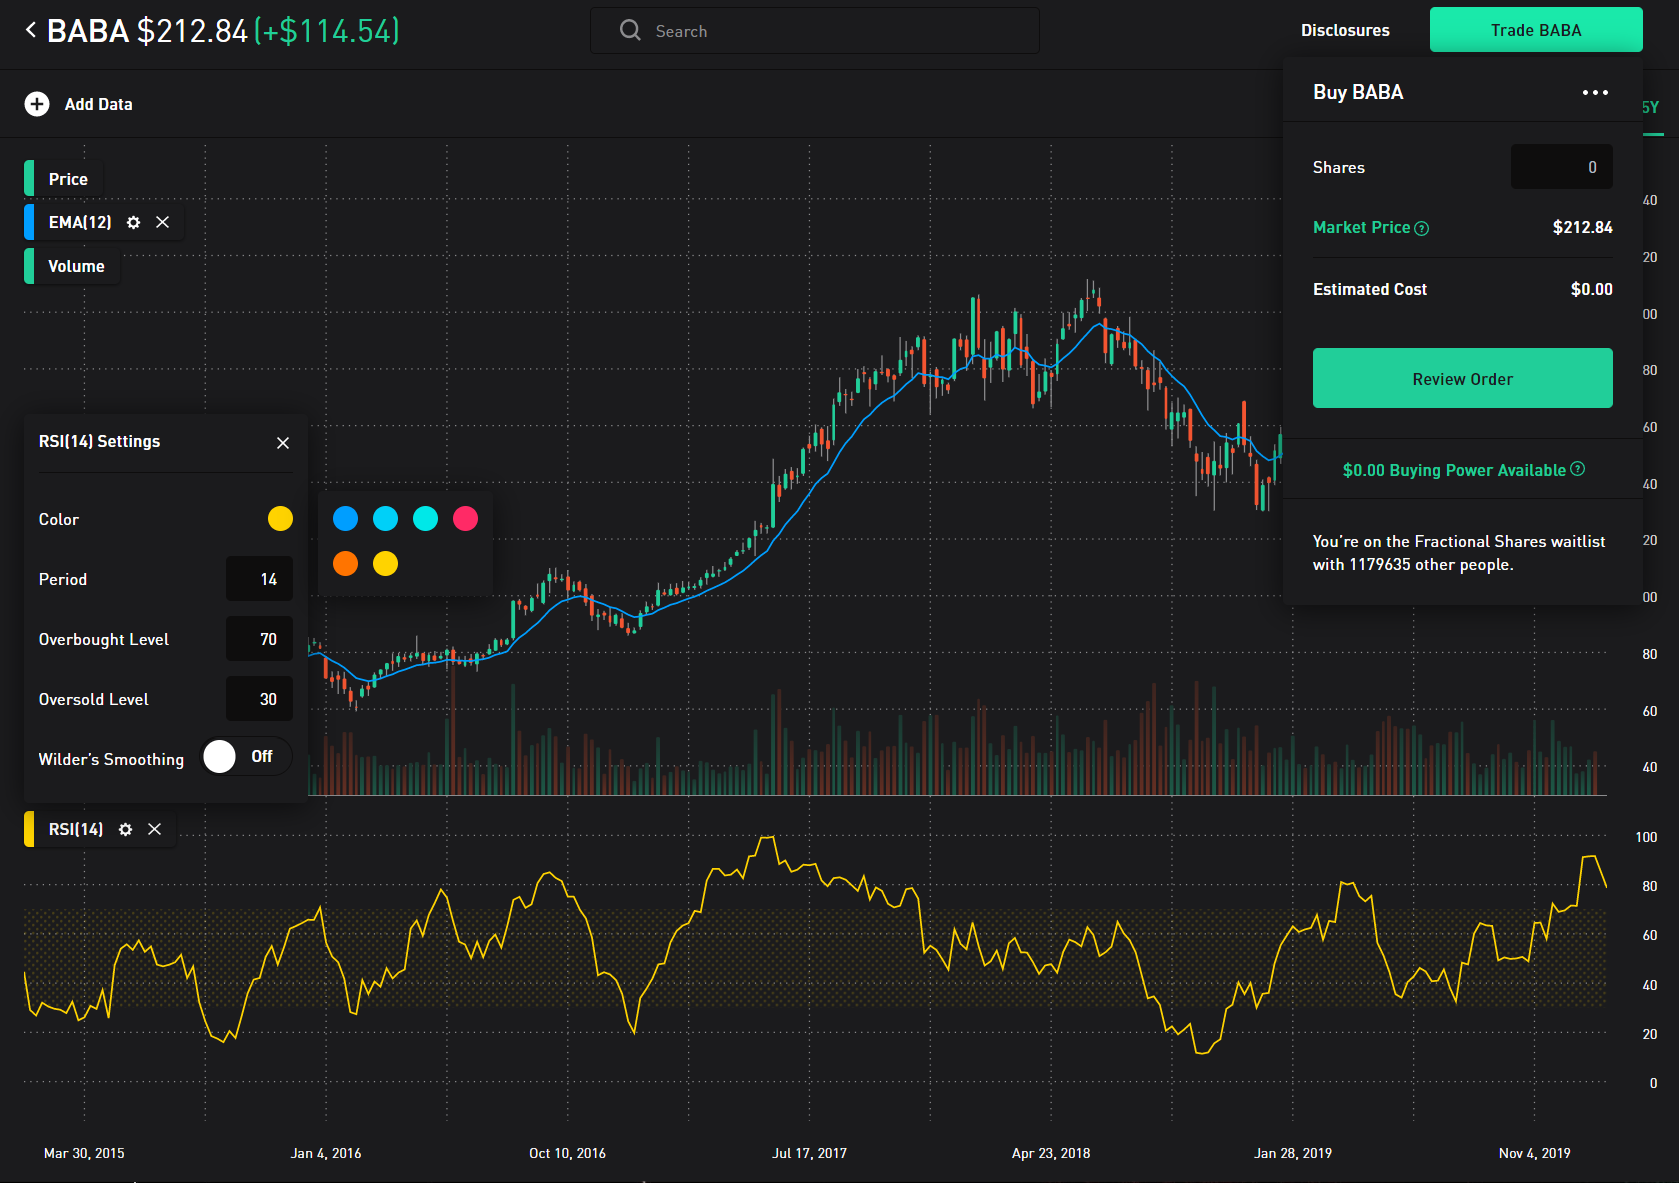The width and height of the screenshot is (1679, 1183).
Task: Click the Shares quantity field
Action: pyautogui.click(x=1561, y=167)
